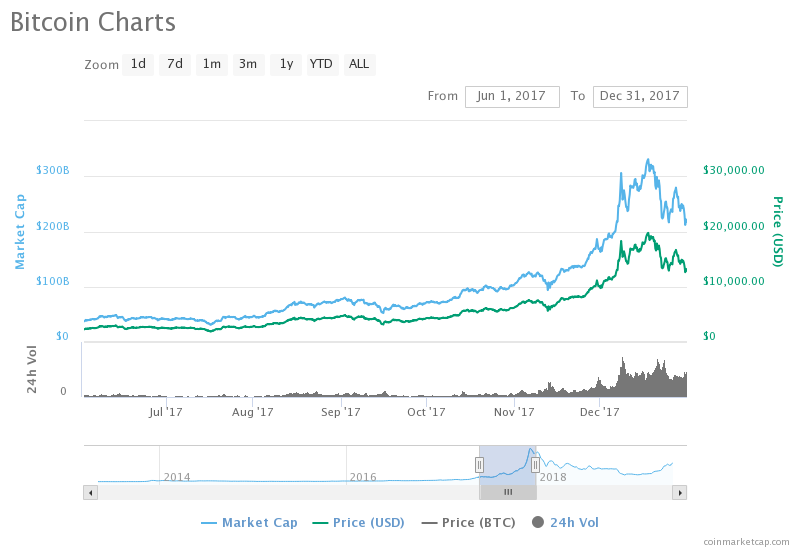
Task: Toggle the Price (BTC) series in legend
Action: [x=469, y=522]
